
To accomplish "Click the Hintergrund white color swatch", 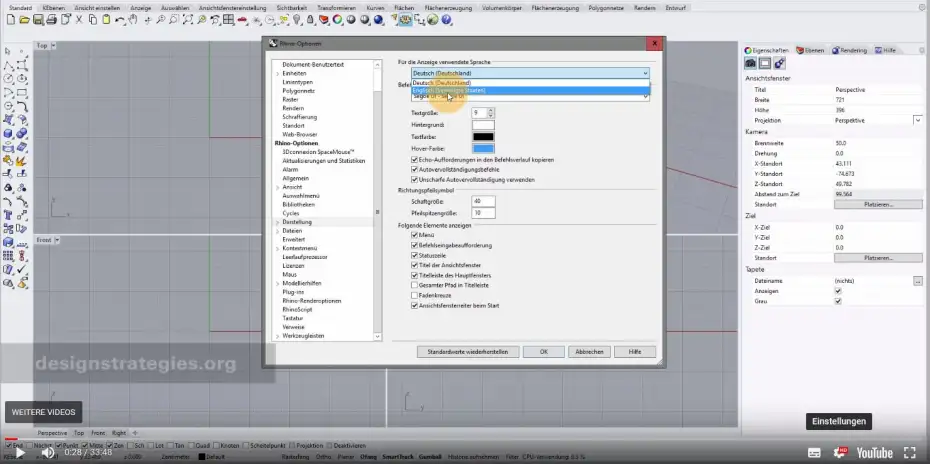I will [483, 125].
